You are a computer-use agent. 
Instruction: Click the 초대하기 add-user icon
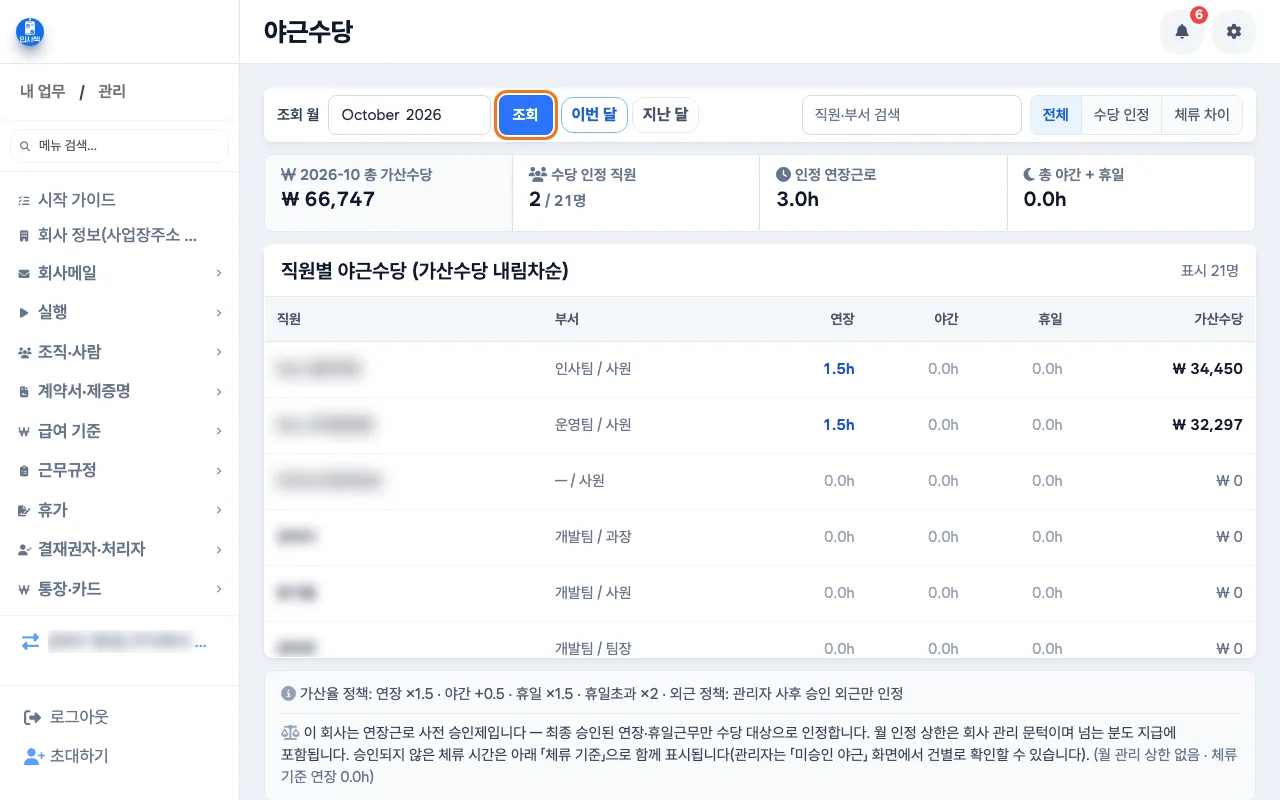[33, 756]
